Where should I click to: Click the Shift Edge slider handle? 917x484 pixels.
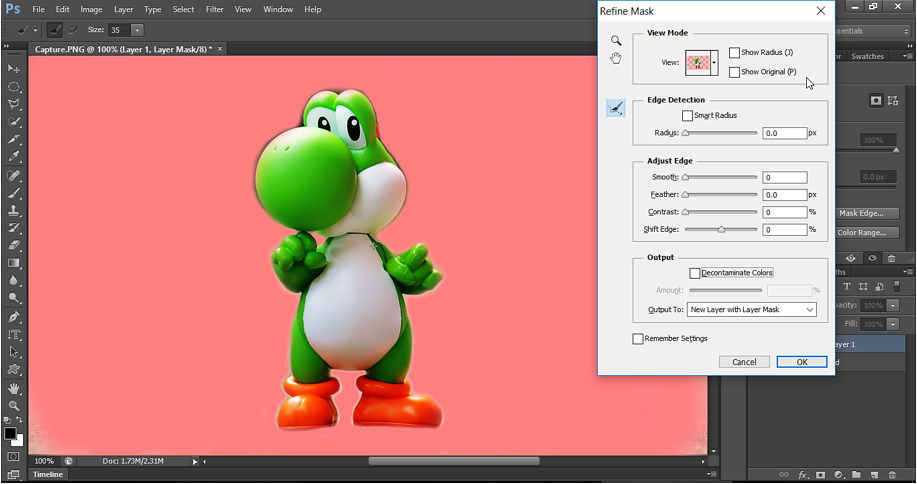(721, 230)
